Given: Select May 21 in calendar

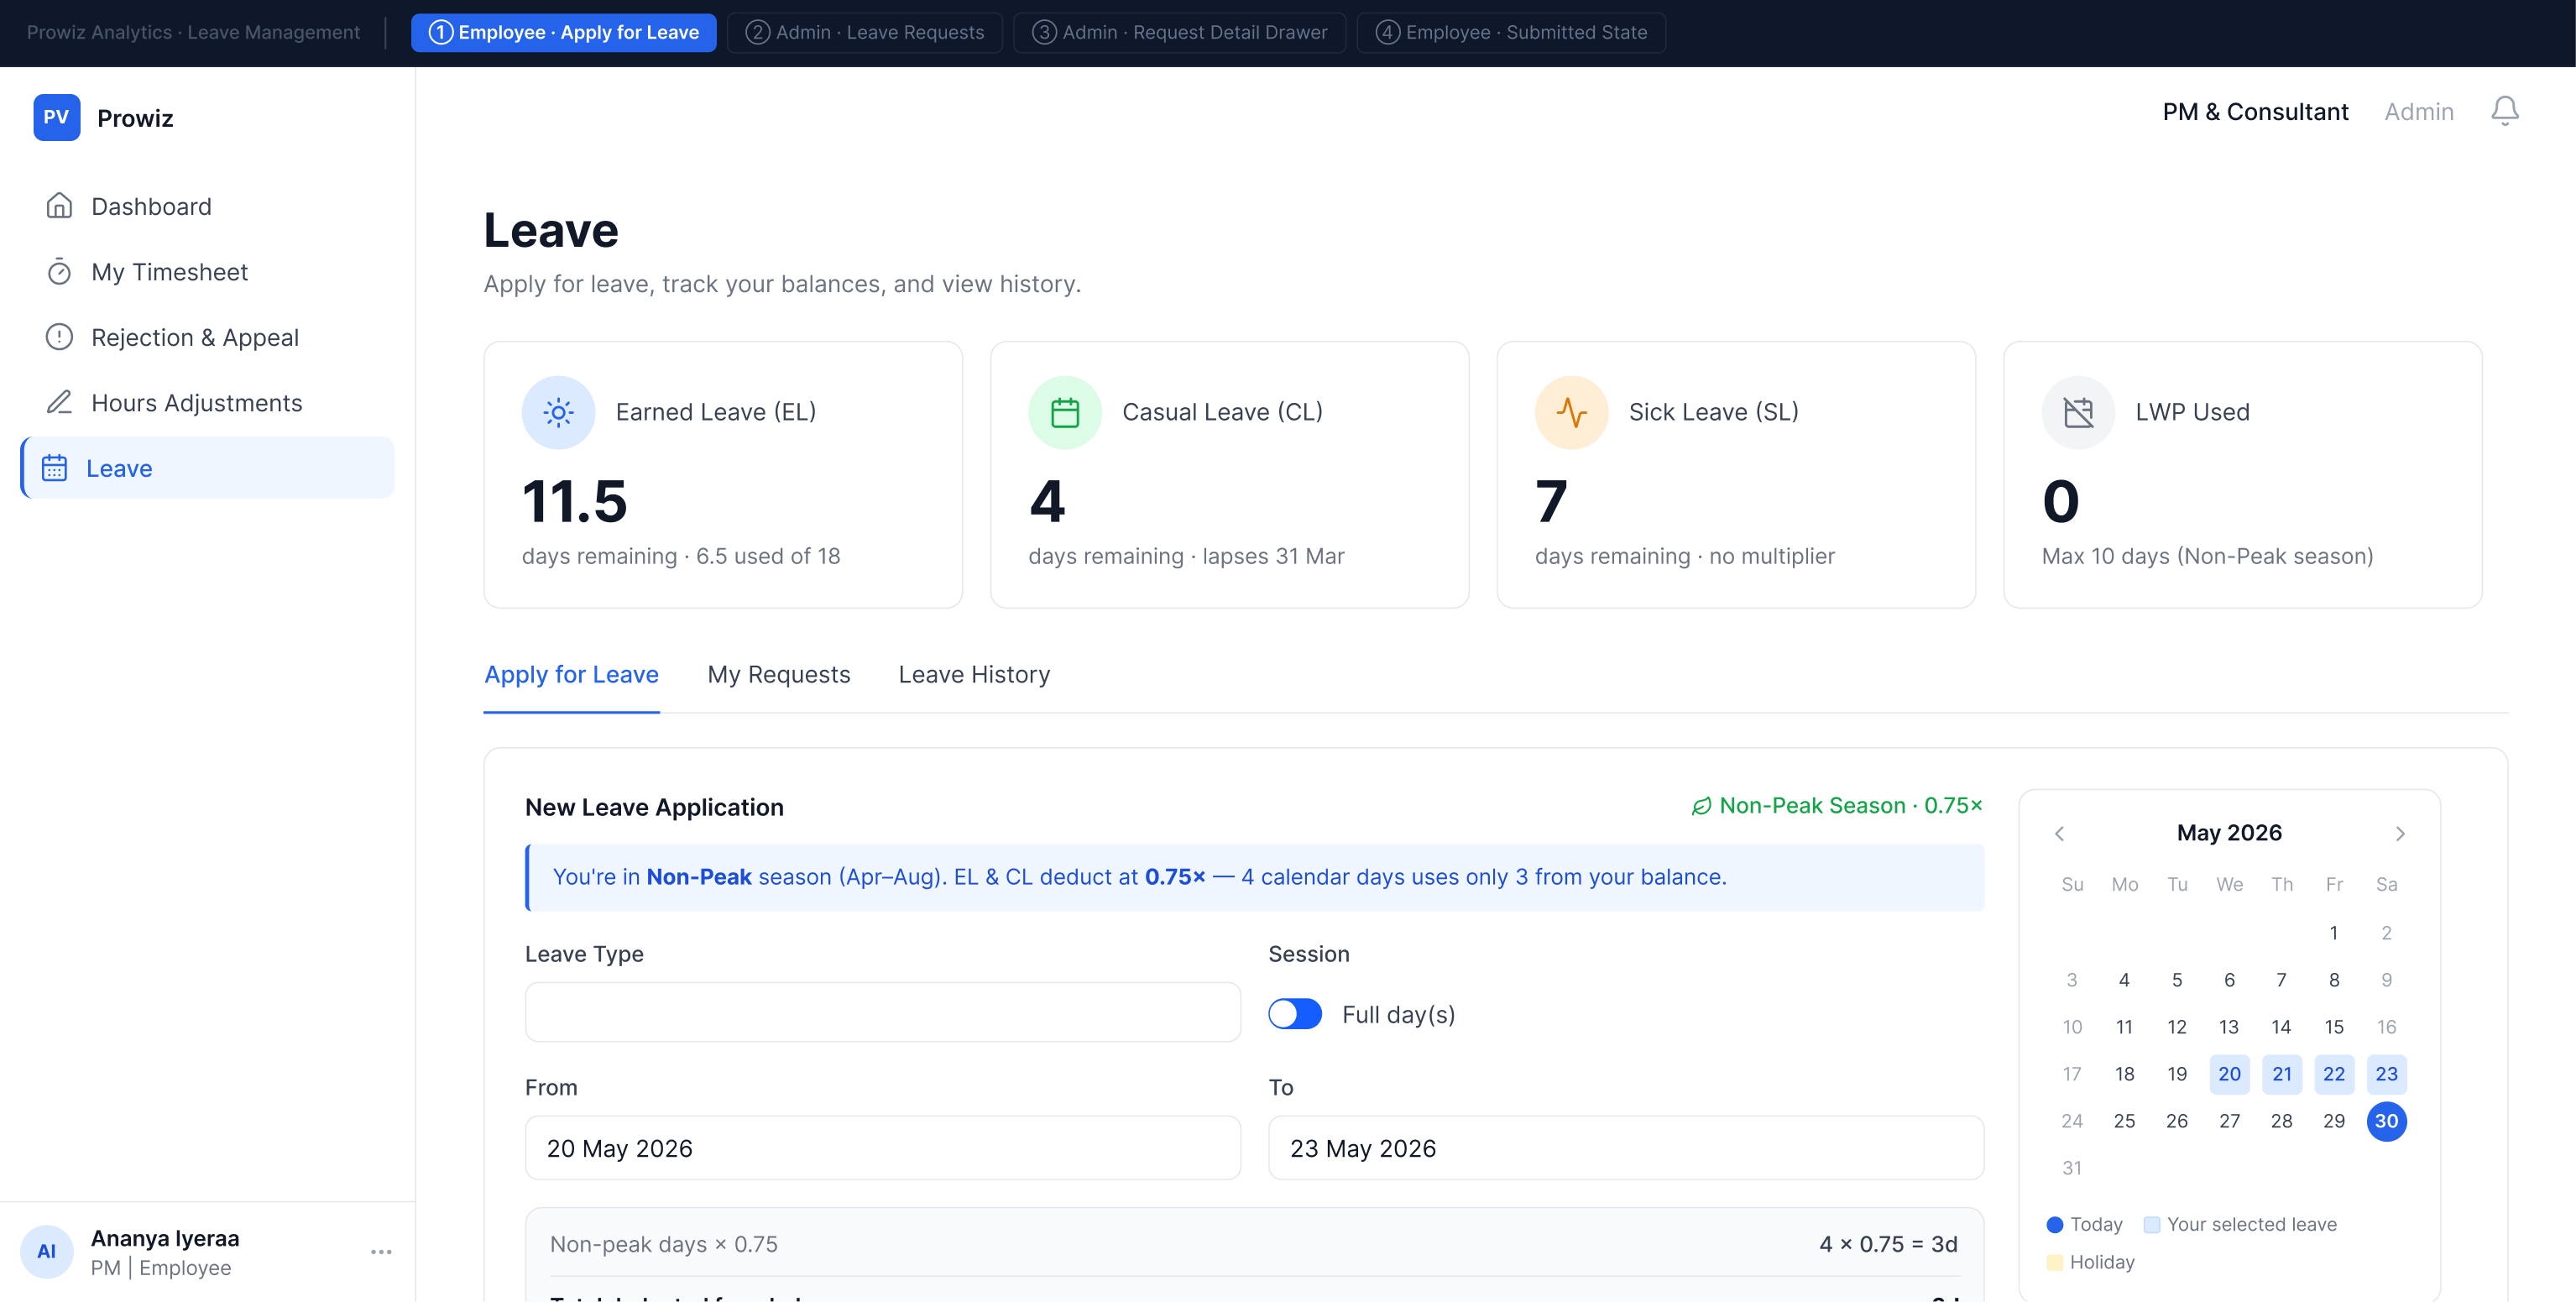Looking at the screenshot, I should click(x=2281, y=1074).
